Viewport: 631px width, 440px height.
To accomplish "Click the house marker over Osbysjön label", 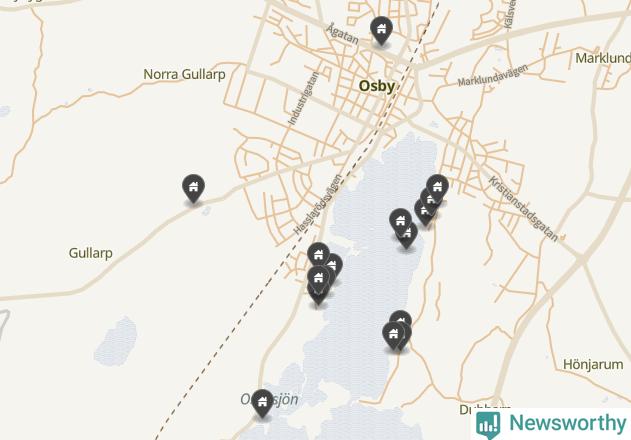I will point(262,403).
